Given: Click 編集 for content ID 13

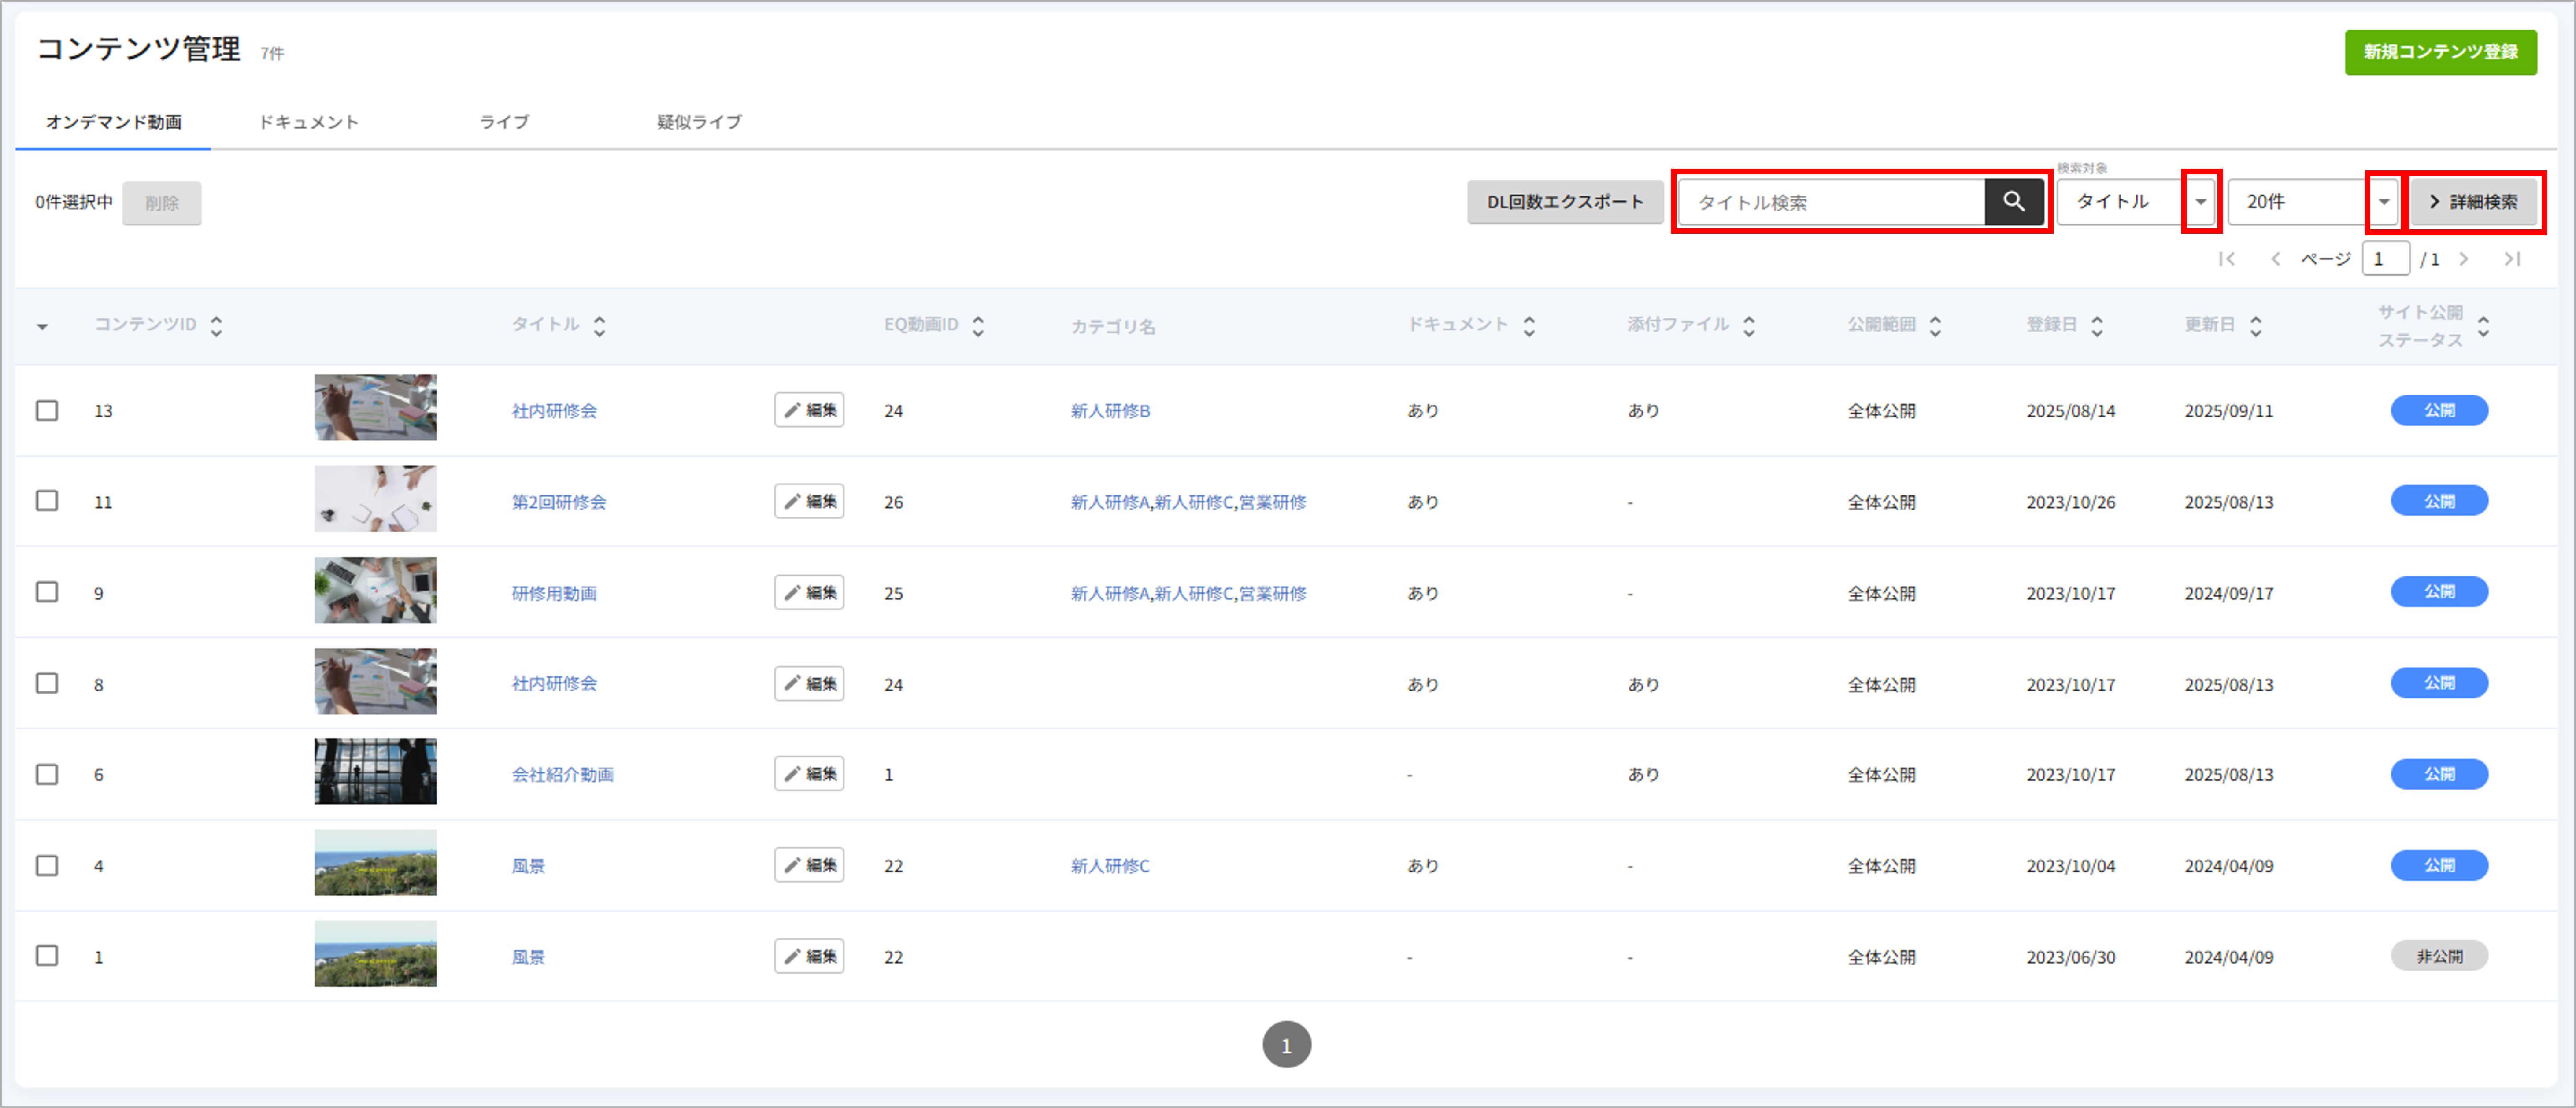Looking at the screenshot, I should click(x=809, y=410).
